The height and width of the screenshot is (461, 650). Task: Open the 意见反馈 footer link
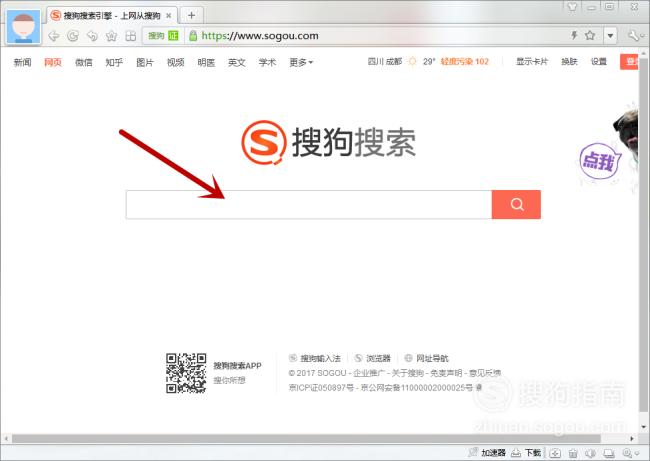[485, 373]
